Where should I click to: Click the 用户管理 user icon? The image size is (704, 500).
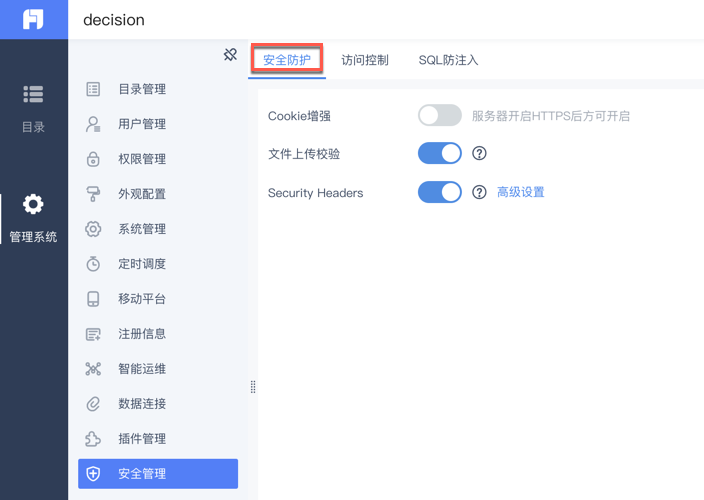93,124
